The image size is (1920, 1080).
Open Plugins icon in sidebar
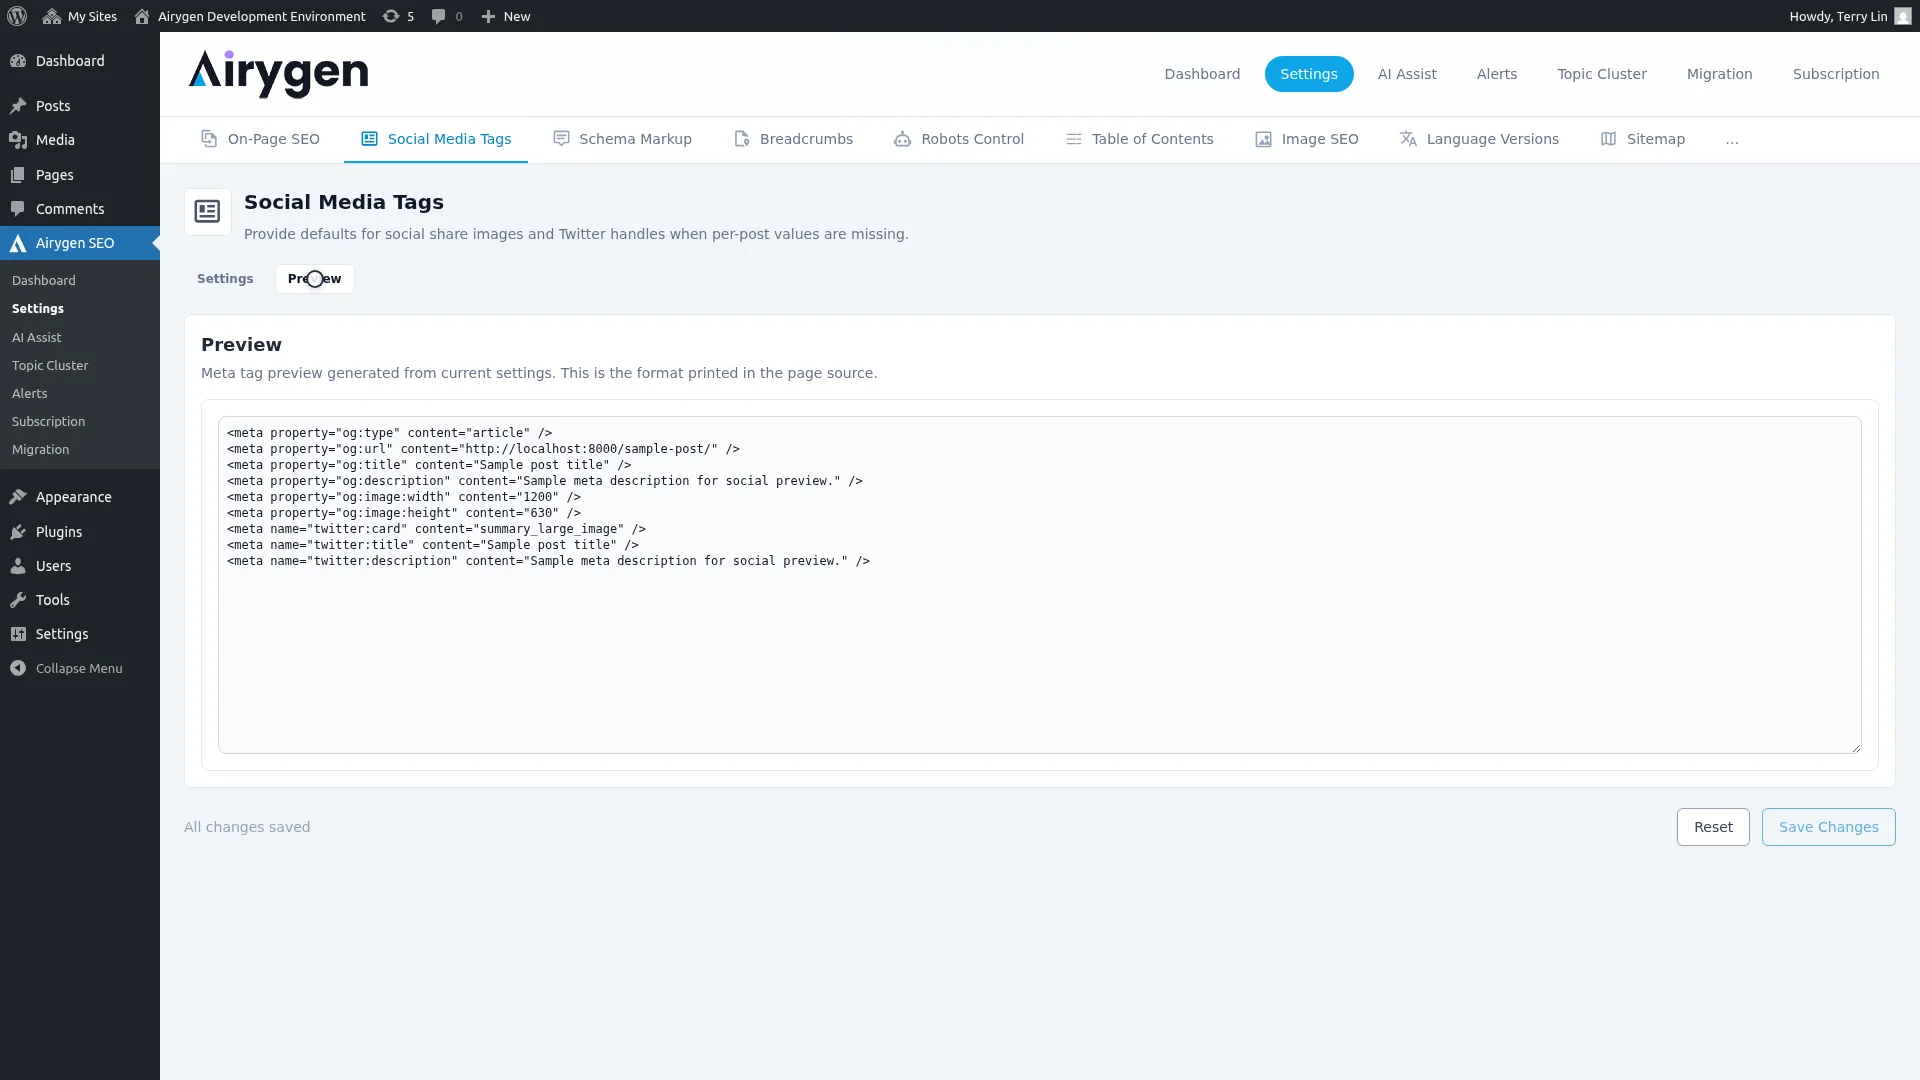click(x=18, y=532)
